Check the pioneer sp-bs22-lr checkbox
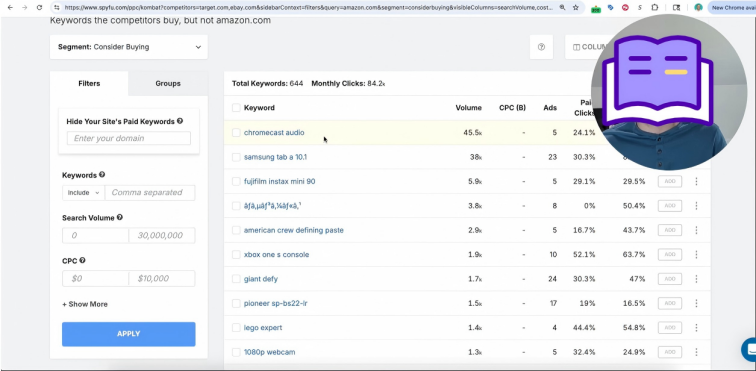This screenshot has height=371, width=756. 236,303
